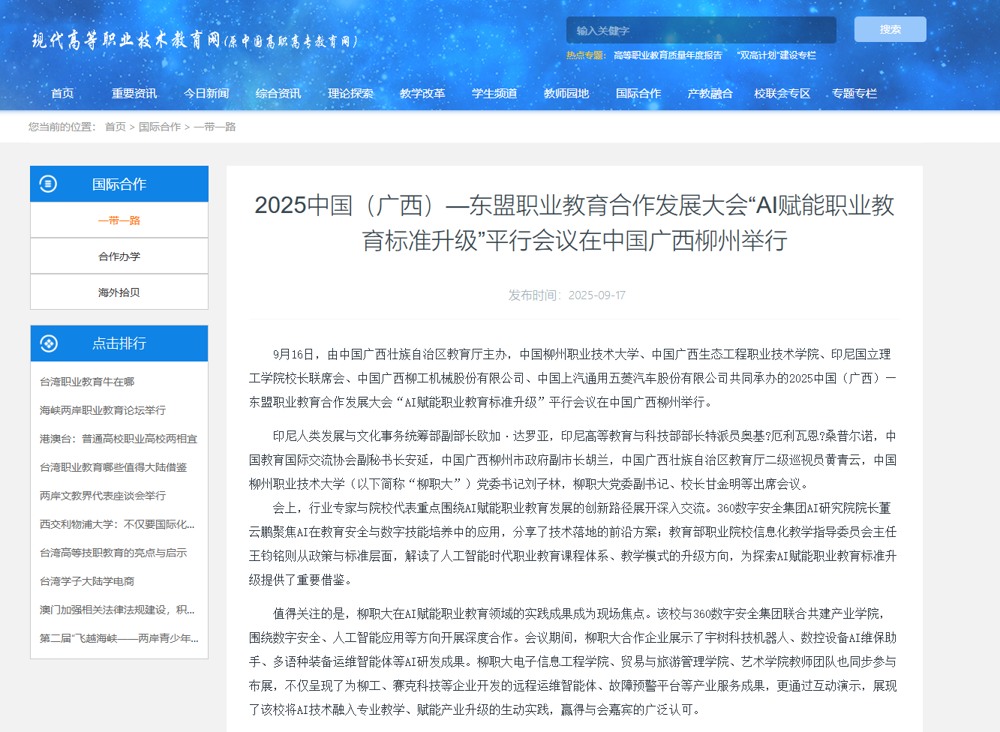
Task: Click the 点击排行 sidebar header icon
Action: 48,343
